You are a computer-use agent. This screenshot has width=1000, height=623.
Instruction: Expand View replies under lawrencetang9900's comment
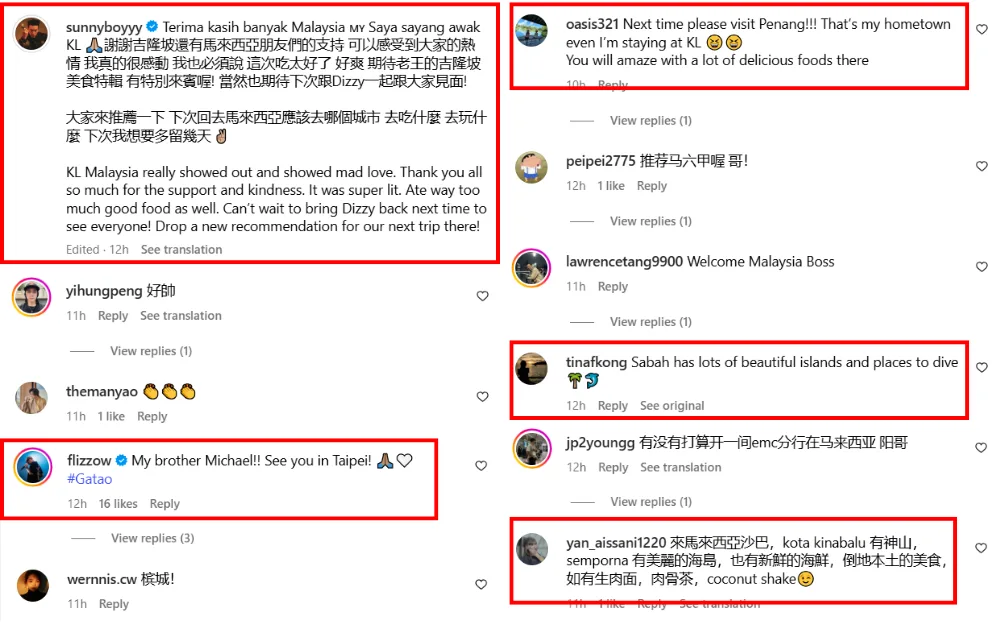point(651,322)
